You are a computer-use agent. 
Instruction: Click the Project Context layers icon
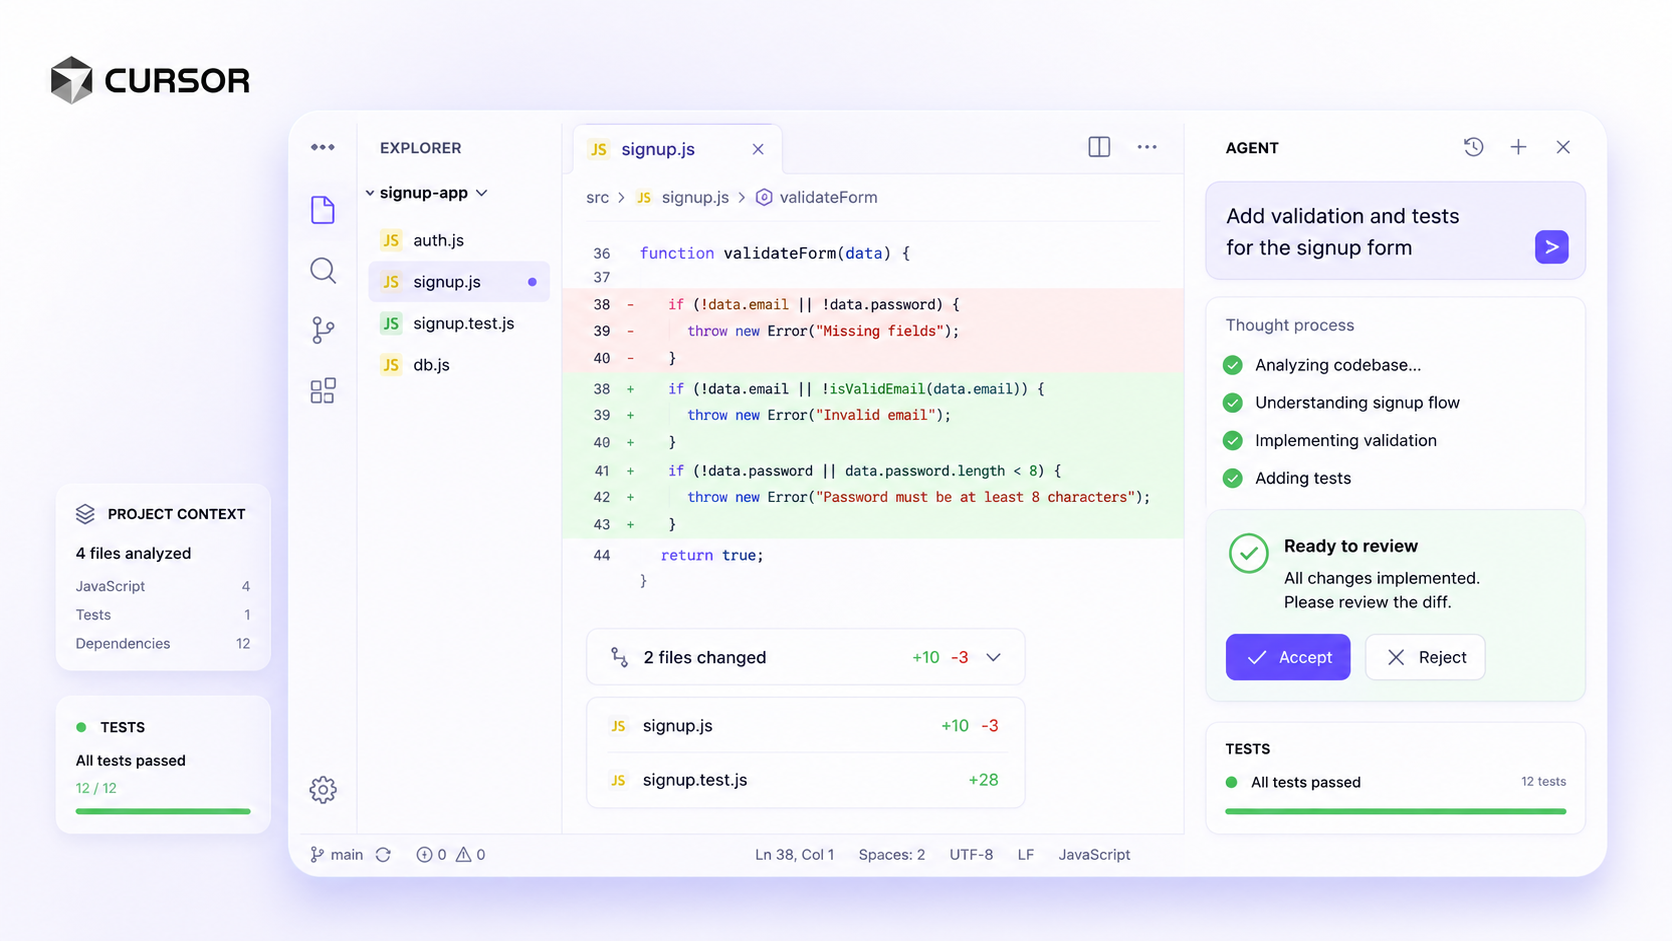tap(85, 514)
